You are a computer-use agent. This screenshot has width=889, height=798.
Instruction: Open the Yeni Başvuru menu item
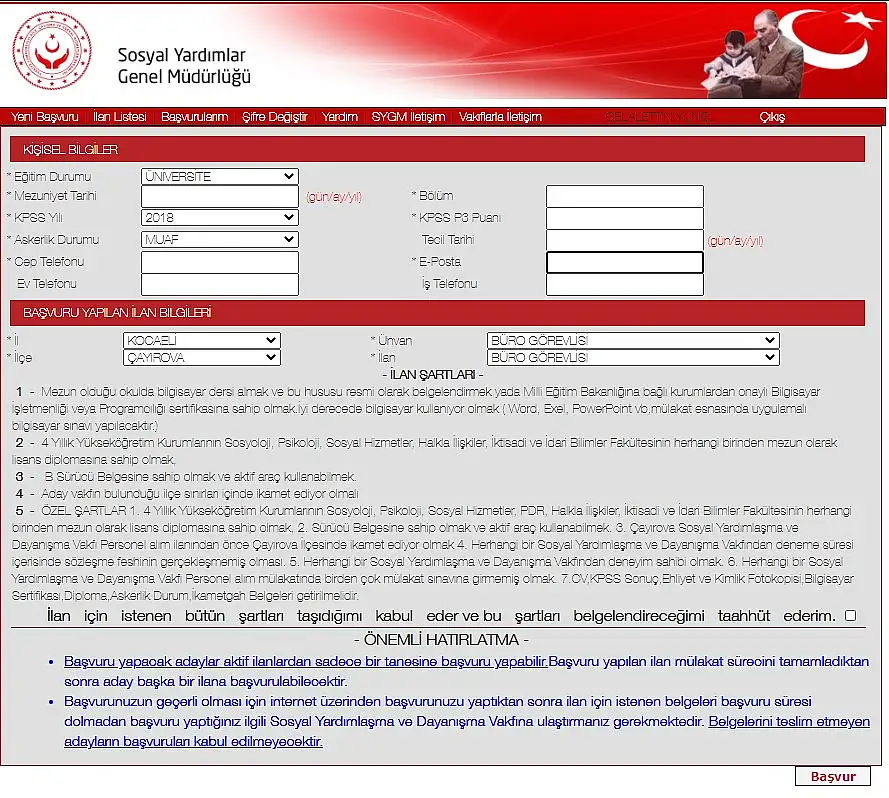click(45, 117)
